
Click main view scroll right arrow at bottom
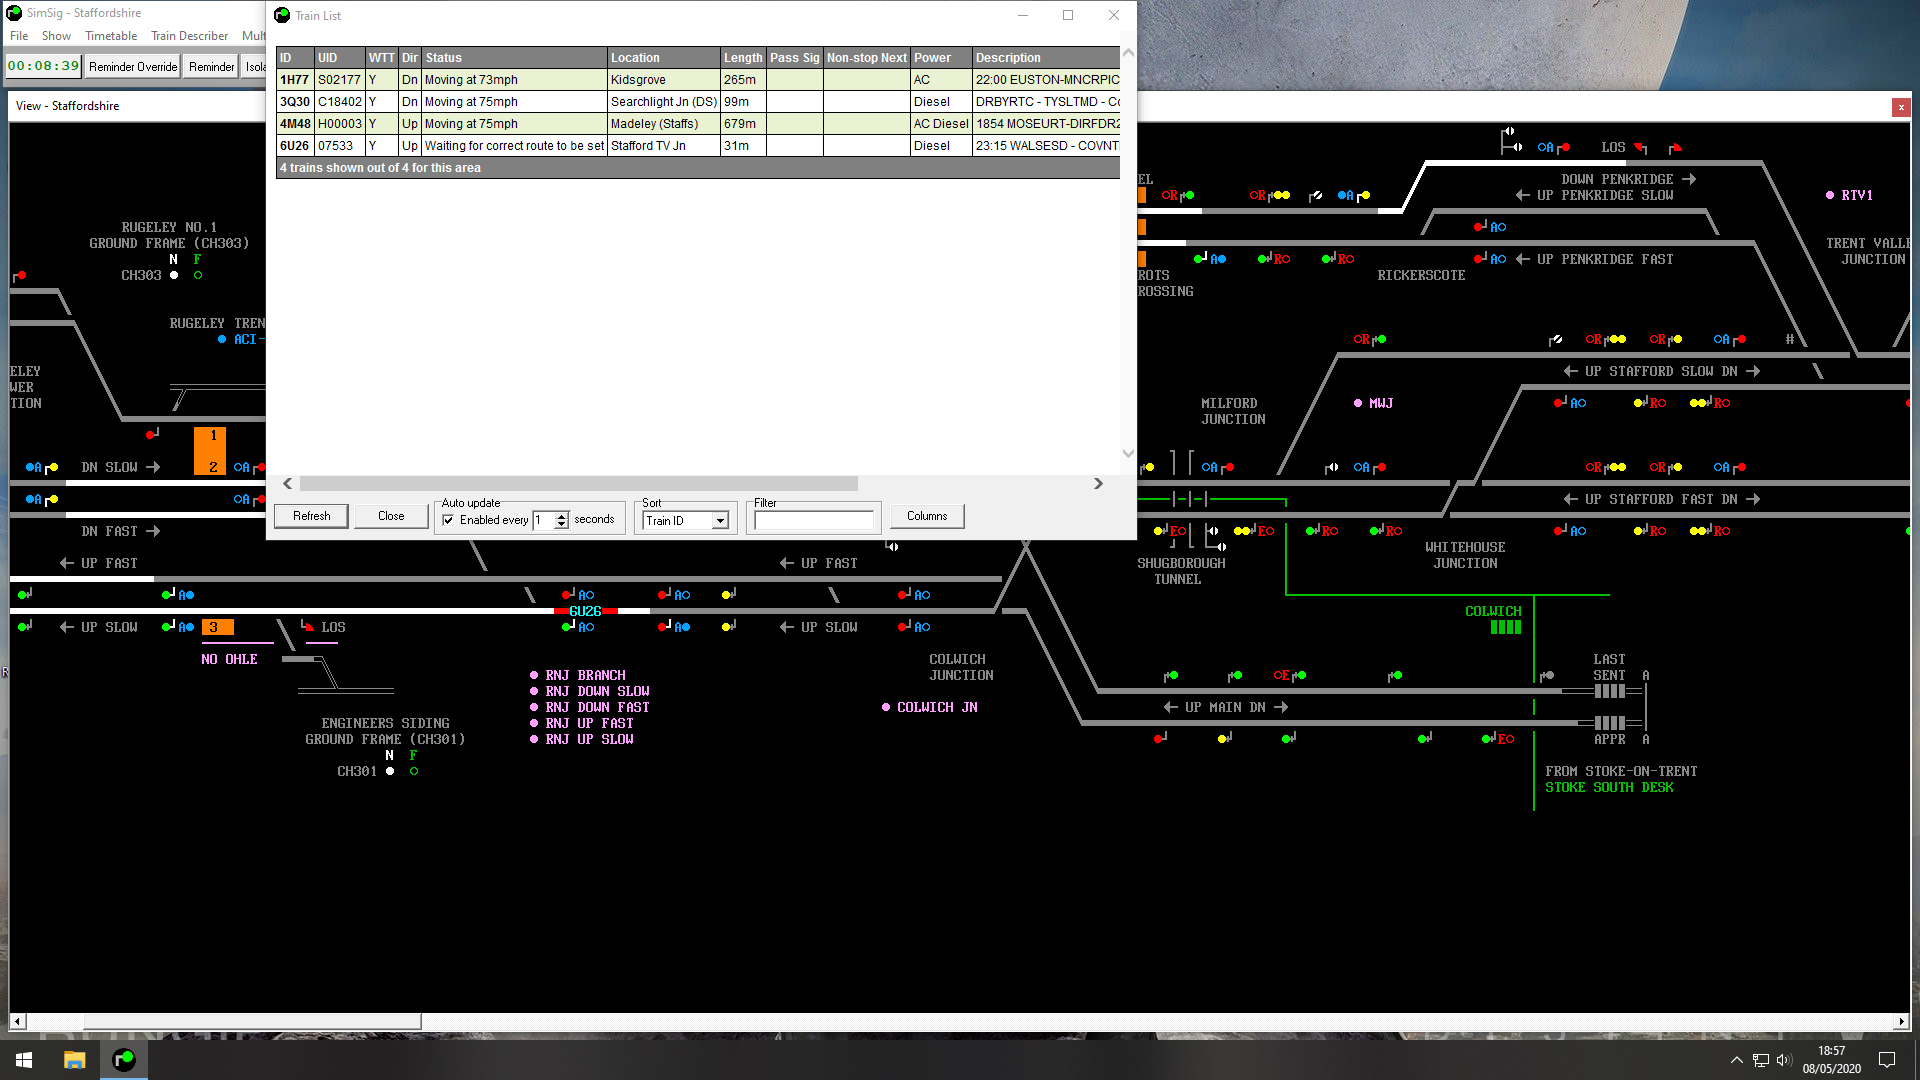coord(1901,1022)
